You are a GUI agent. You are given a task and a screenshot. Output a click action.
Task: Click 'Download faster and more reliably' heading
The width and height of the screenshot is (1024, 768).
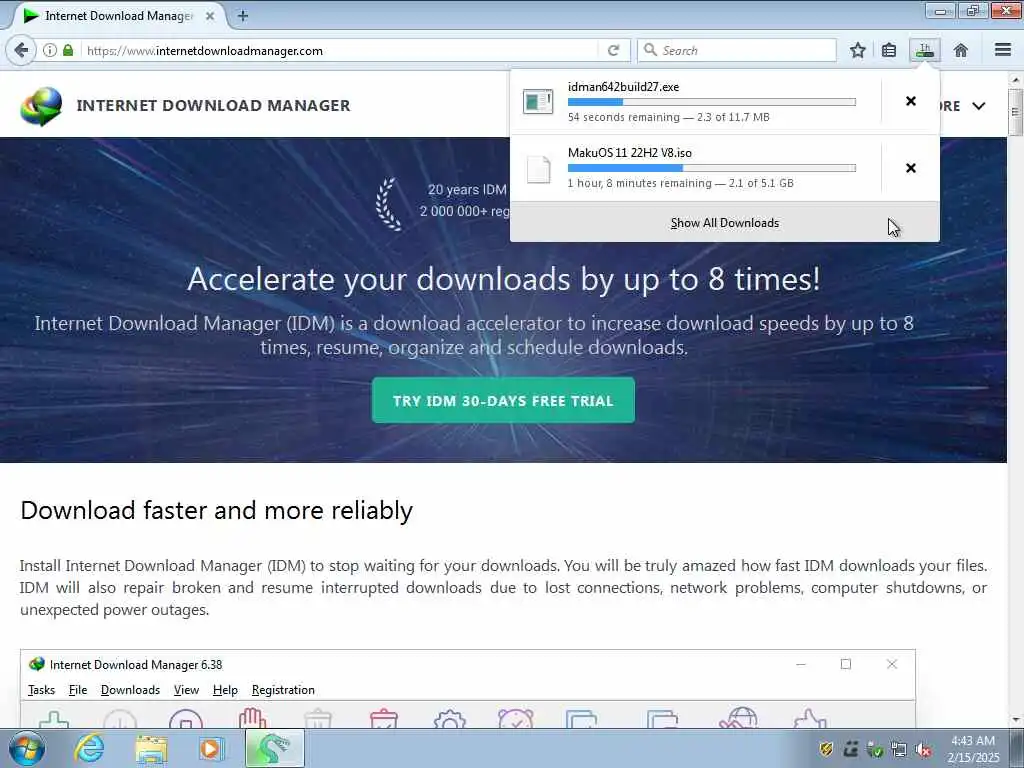click(216, 510)
